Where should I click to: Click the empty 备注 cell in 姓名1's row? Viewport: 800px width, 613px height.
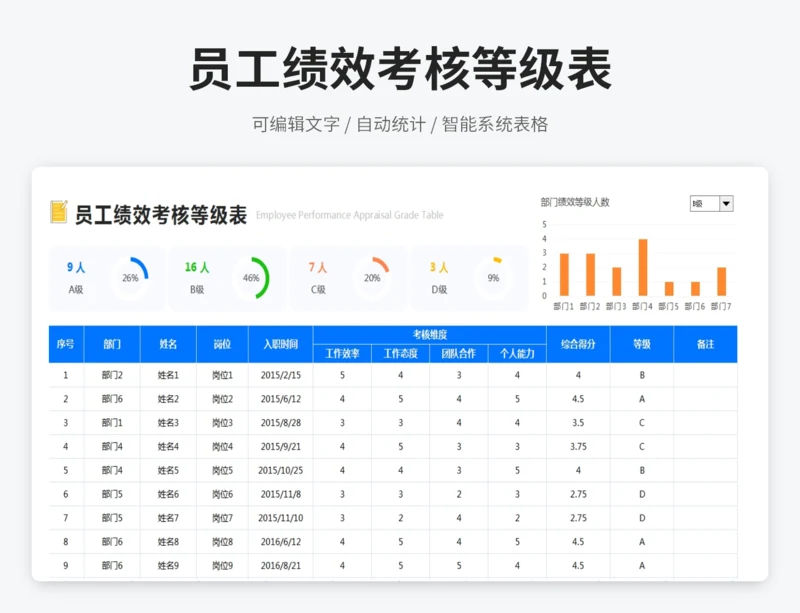coord(706,375)
